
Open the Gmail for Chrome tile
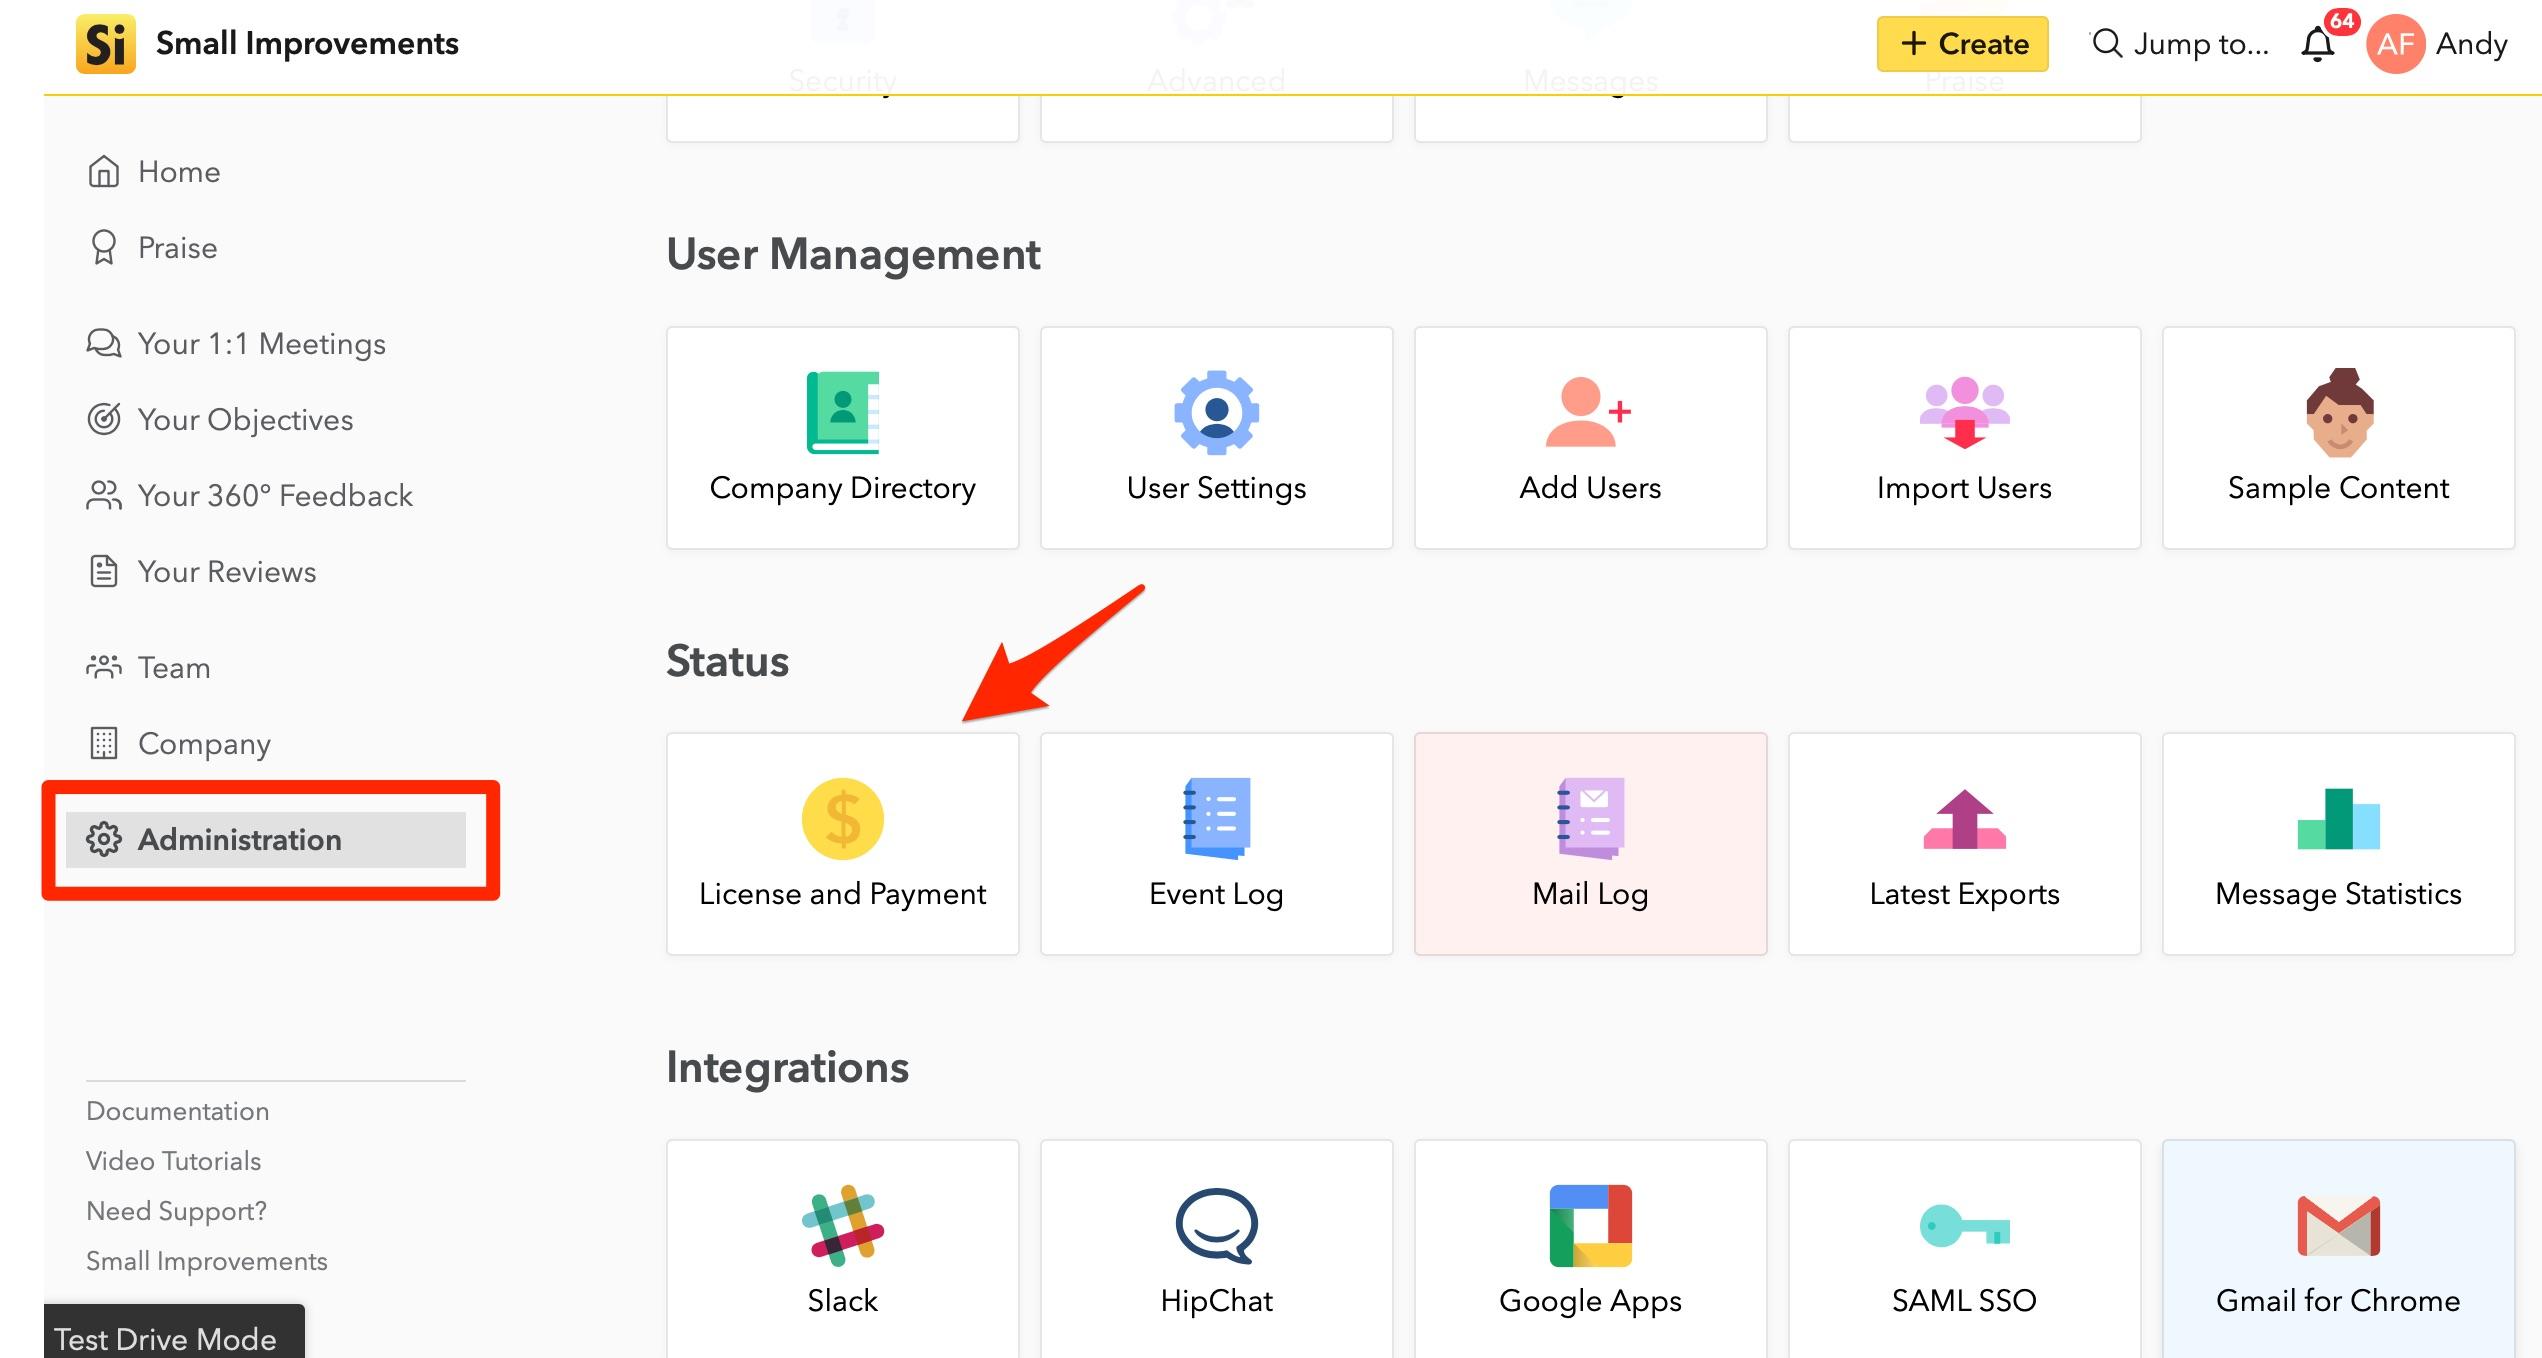tap(2338, 1250)
